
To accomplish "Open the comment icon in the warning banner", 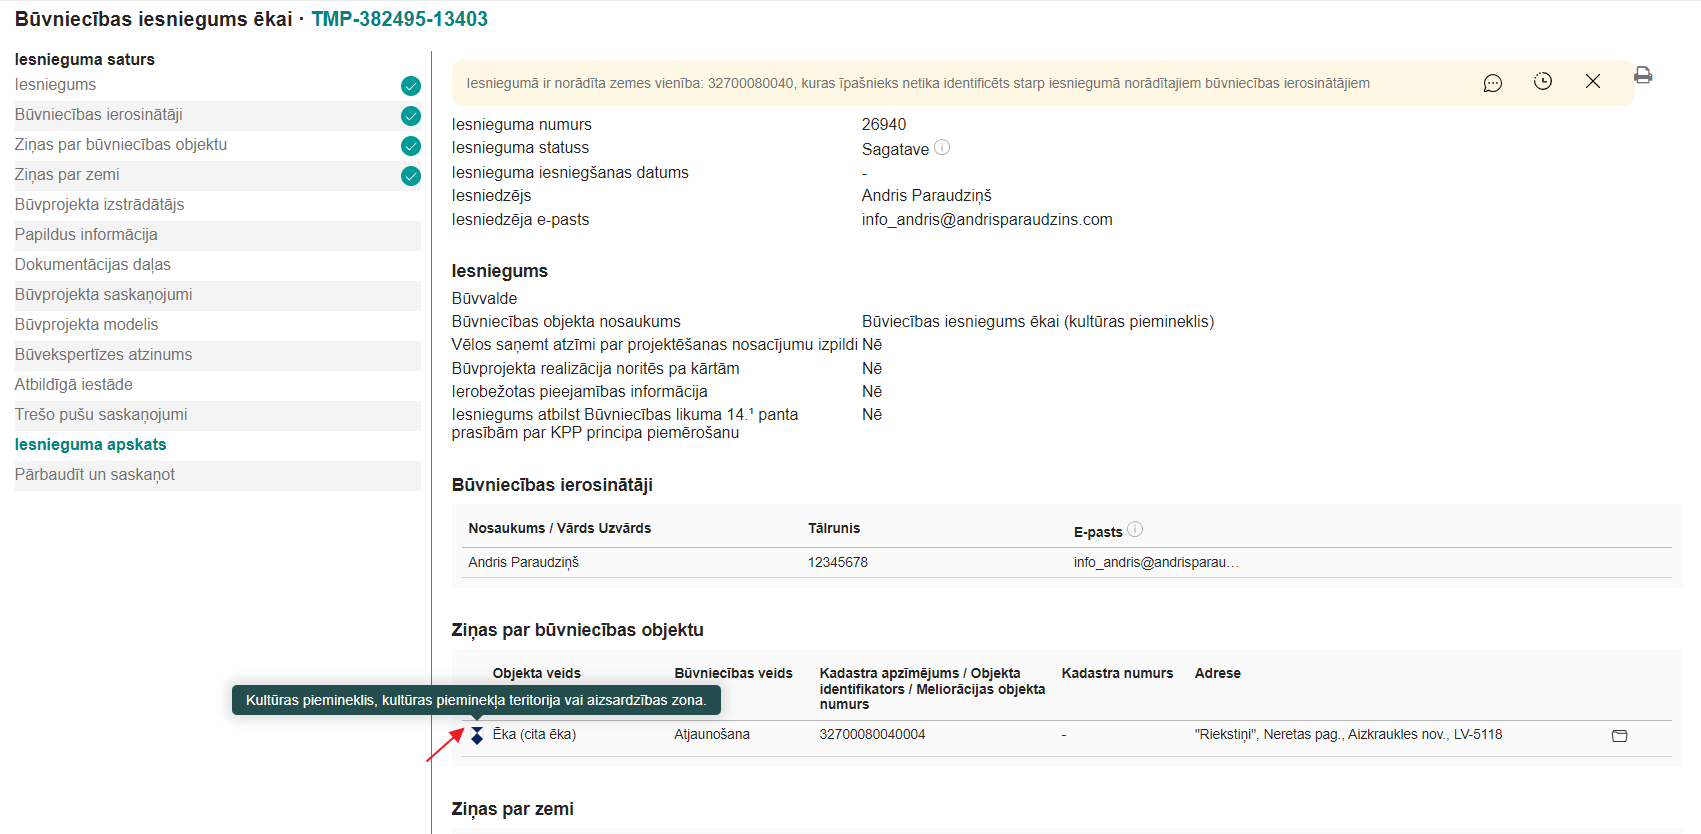I will tap(1492, 83).
